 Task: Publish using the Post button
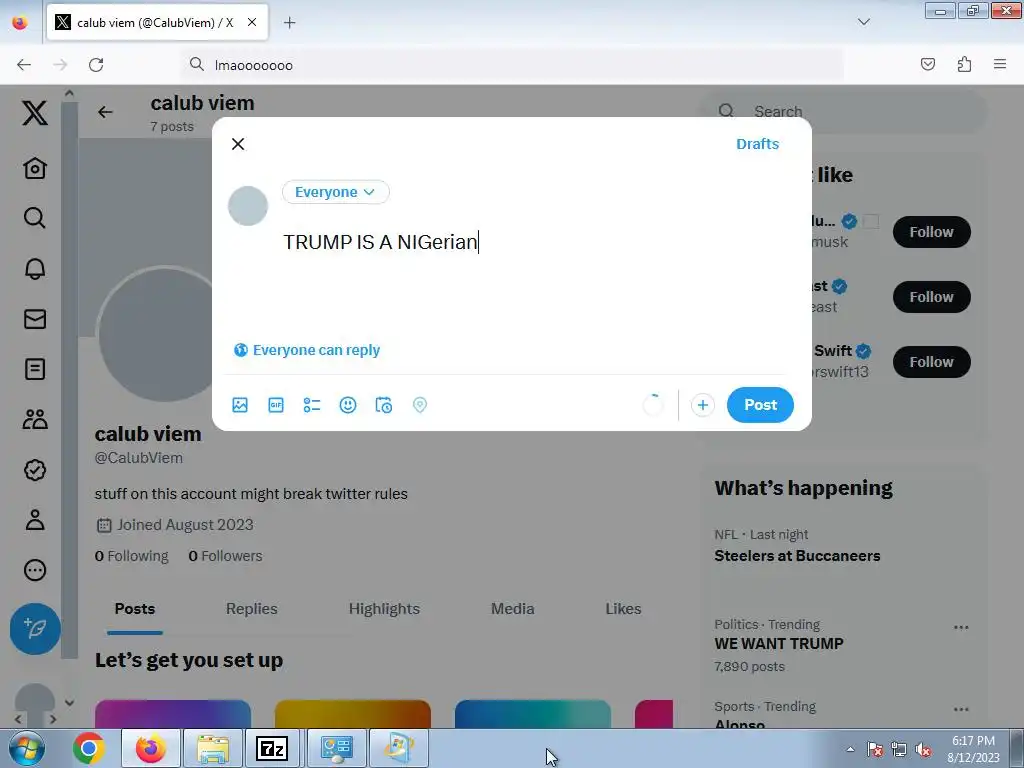760,405
